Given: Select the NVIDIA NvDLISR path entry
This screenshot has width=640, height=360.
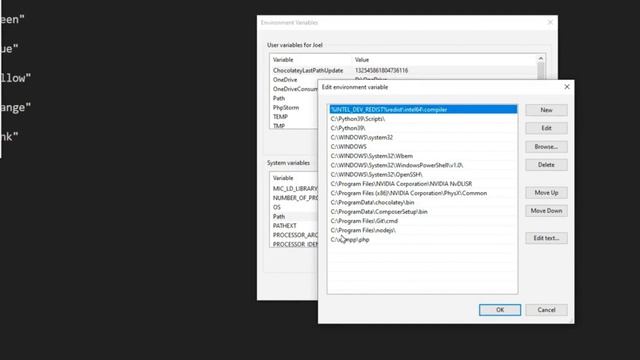Looking at the screenshot, I should (x=423, y=184).
